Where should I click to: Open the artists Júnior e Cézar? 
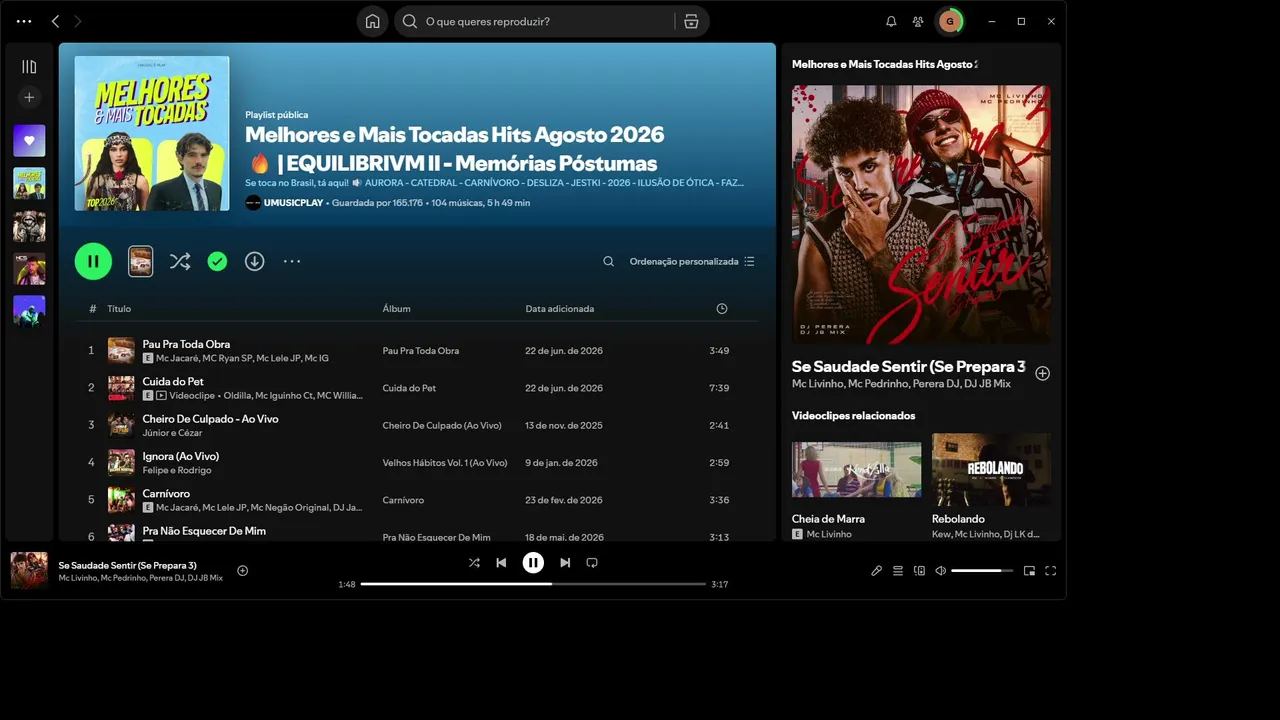tap(172, 433)
